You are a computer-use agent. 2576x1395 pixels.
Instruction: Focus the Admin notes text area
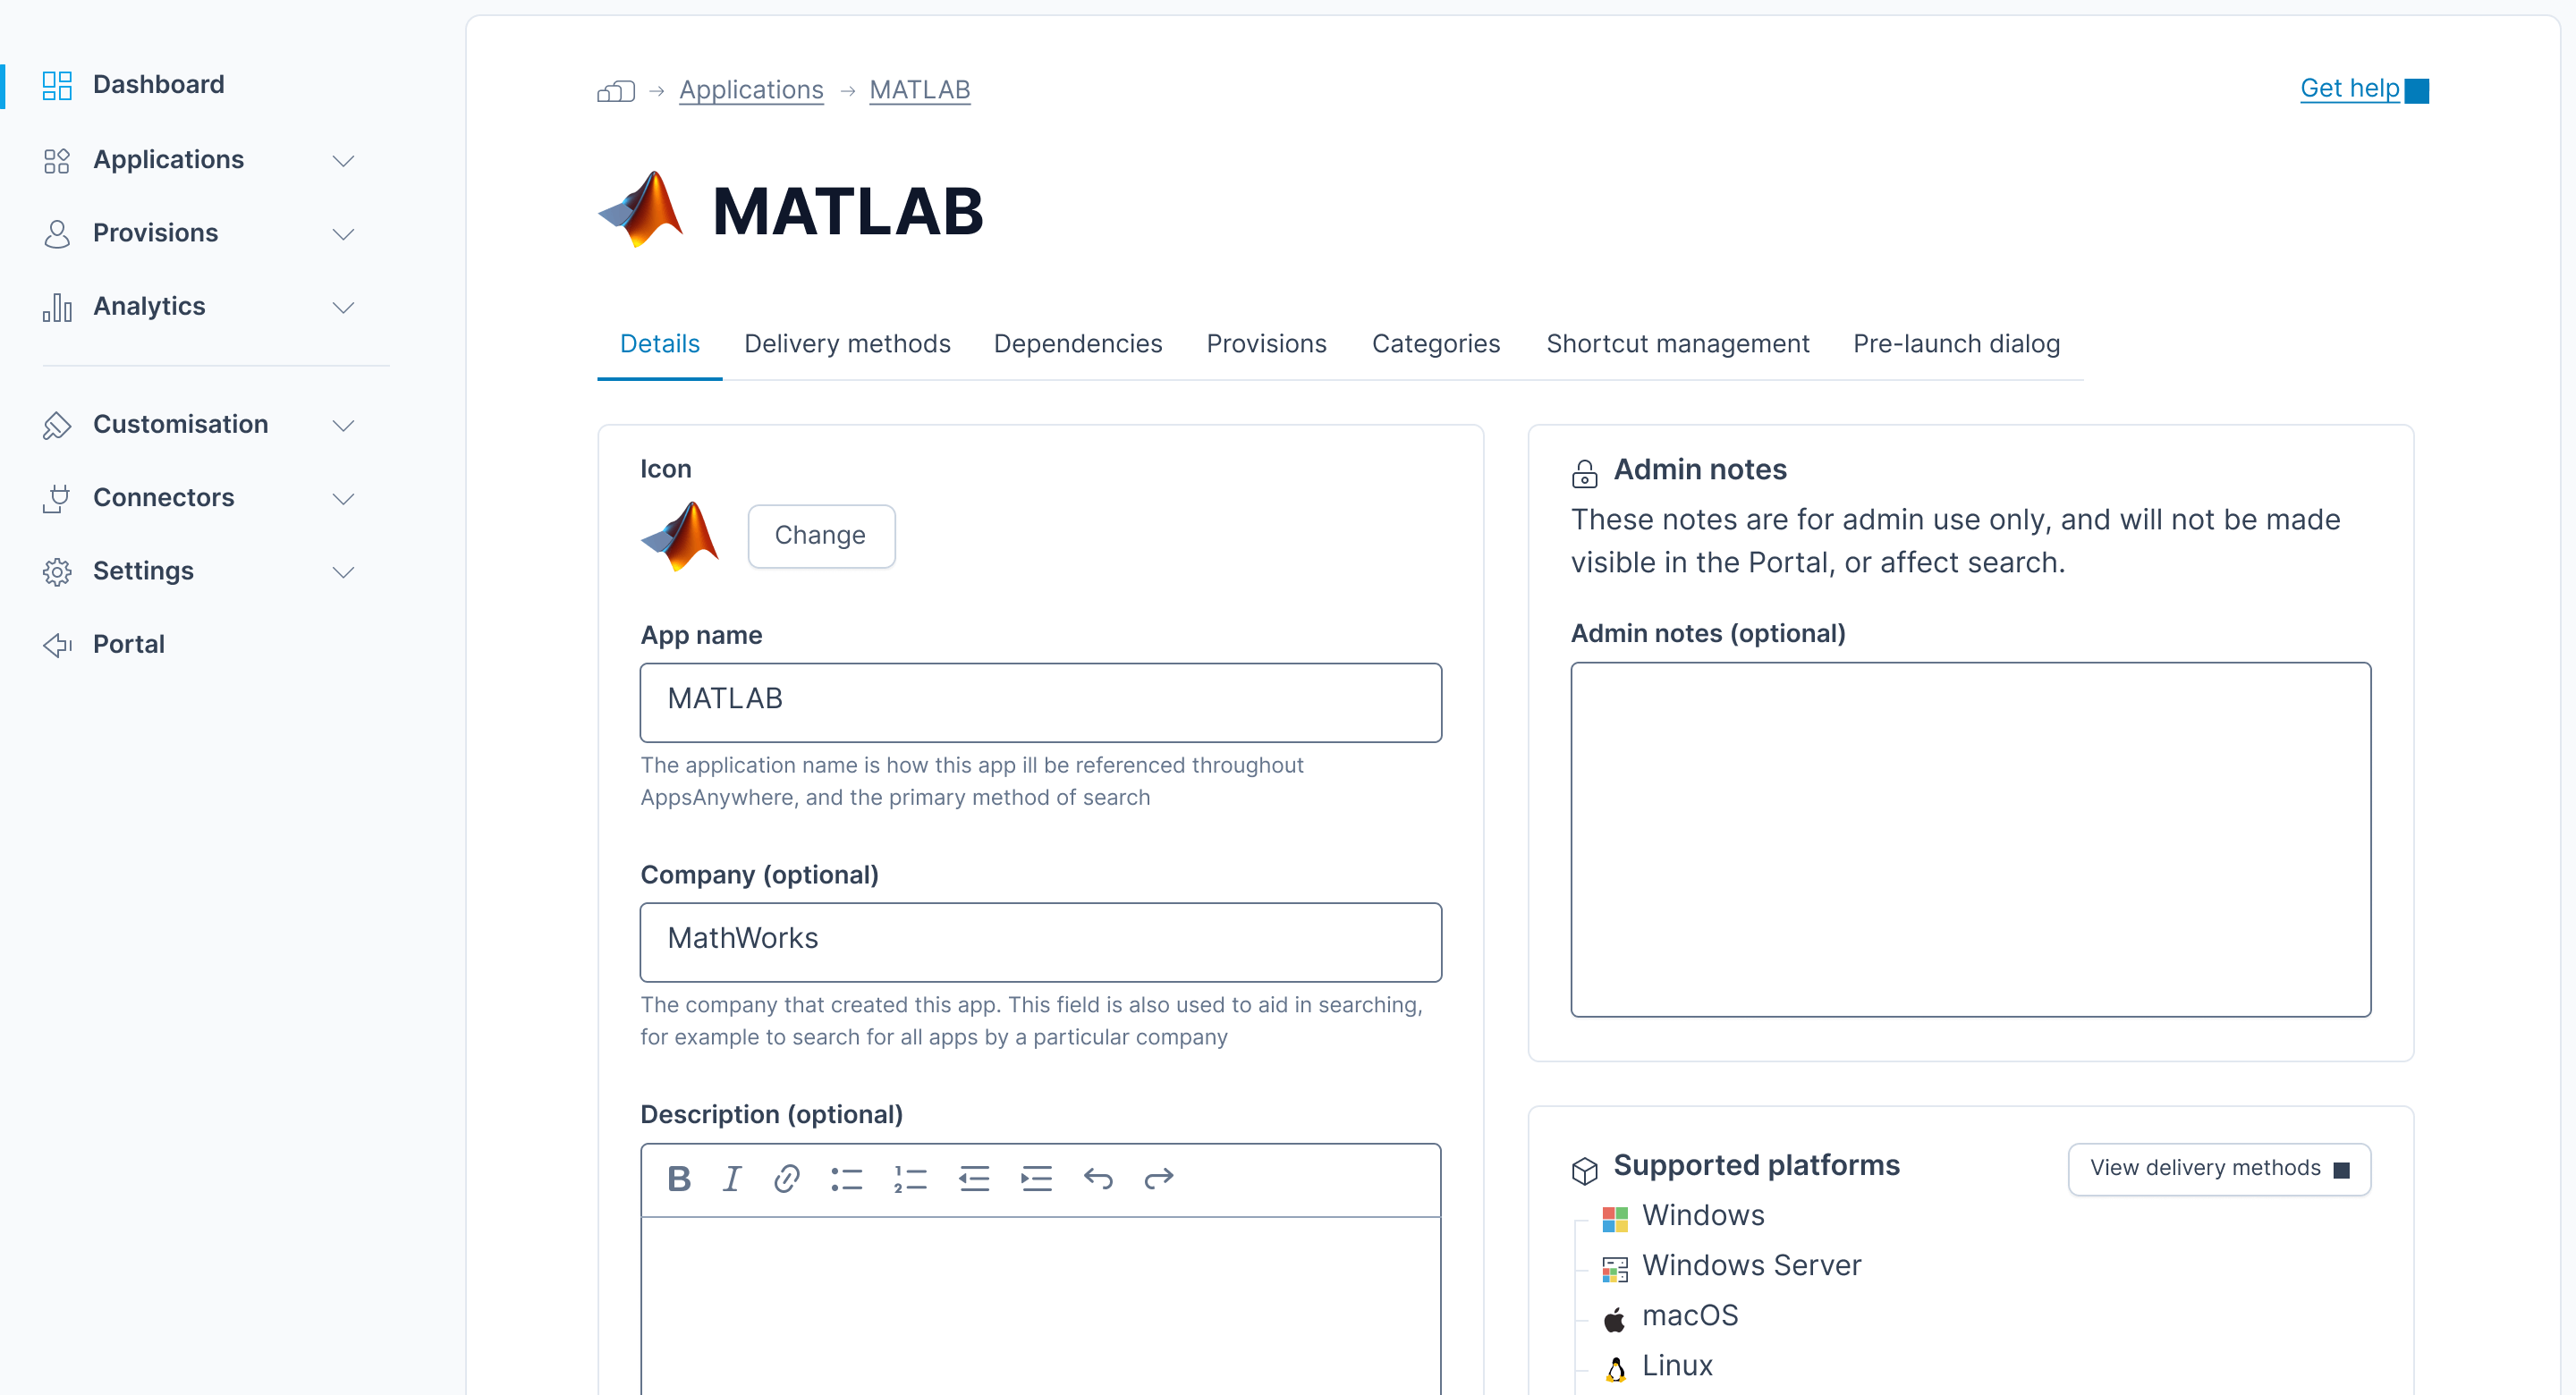tap(1970, 839)
